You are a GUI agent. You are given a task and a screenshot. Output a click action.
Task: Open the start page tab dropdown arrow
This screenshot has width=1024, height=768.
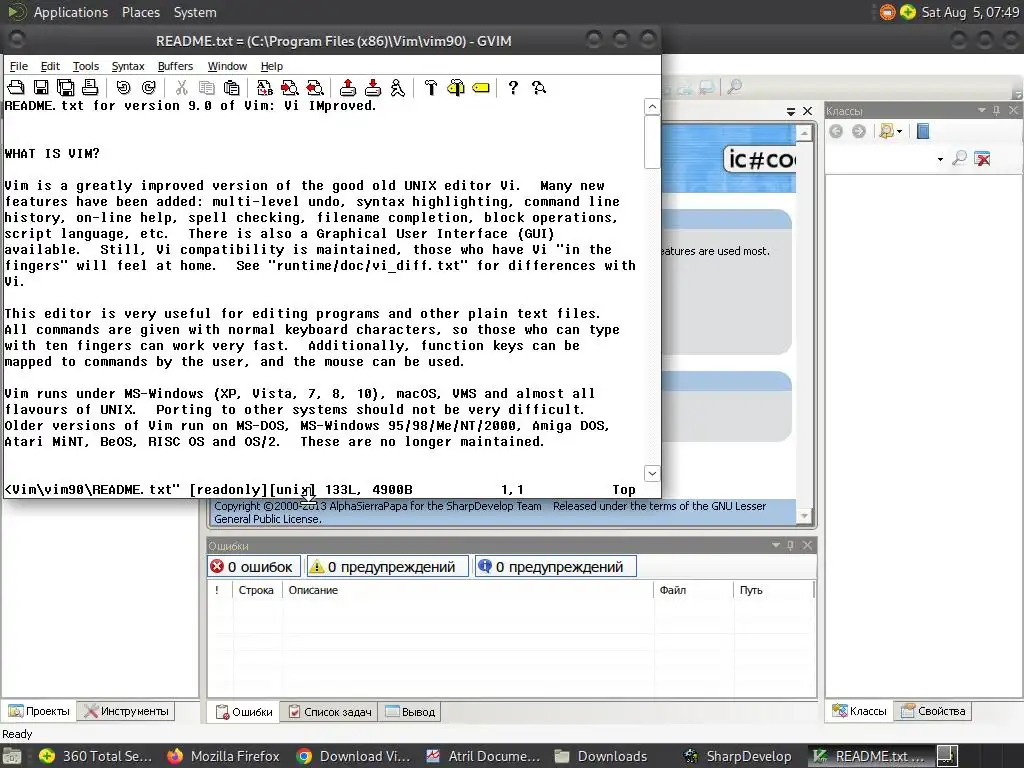791,112
